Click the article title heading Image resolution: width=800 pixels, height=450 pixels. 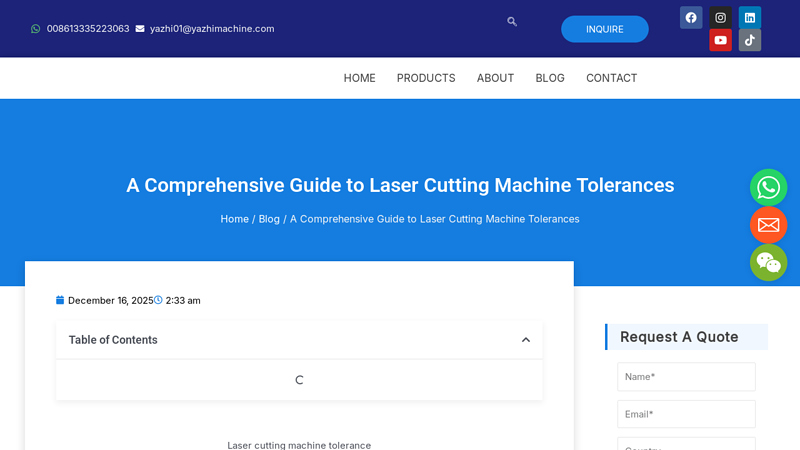400,185
